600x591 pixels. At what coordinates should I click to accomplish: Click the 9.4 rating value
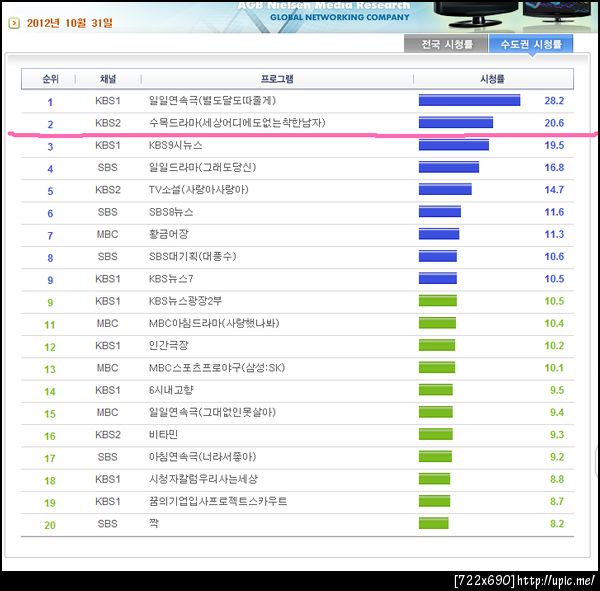pyautogui.click(x=557, y=412)
